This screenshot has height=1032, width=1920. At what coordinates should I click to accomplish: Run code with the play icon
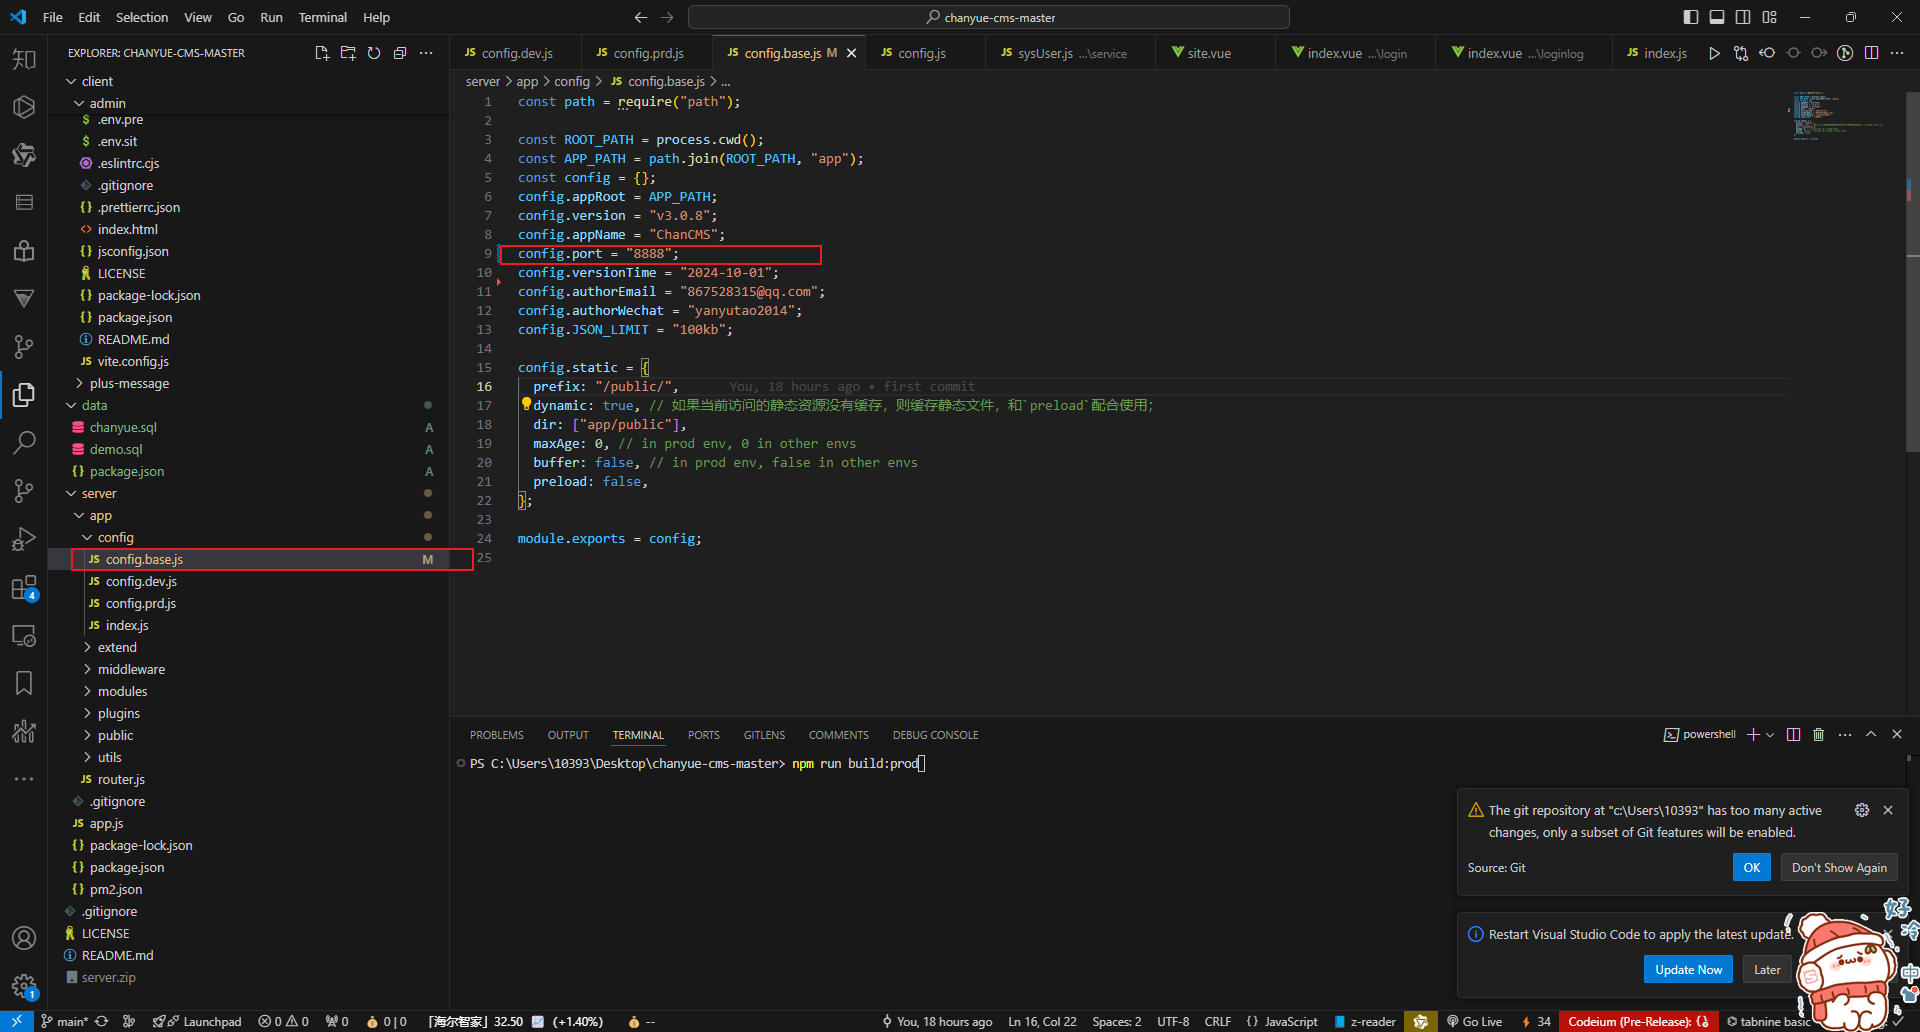point(1714,53)
